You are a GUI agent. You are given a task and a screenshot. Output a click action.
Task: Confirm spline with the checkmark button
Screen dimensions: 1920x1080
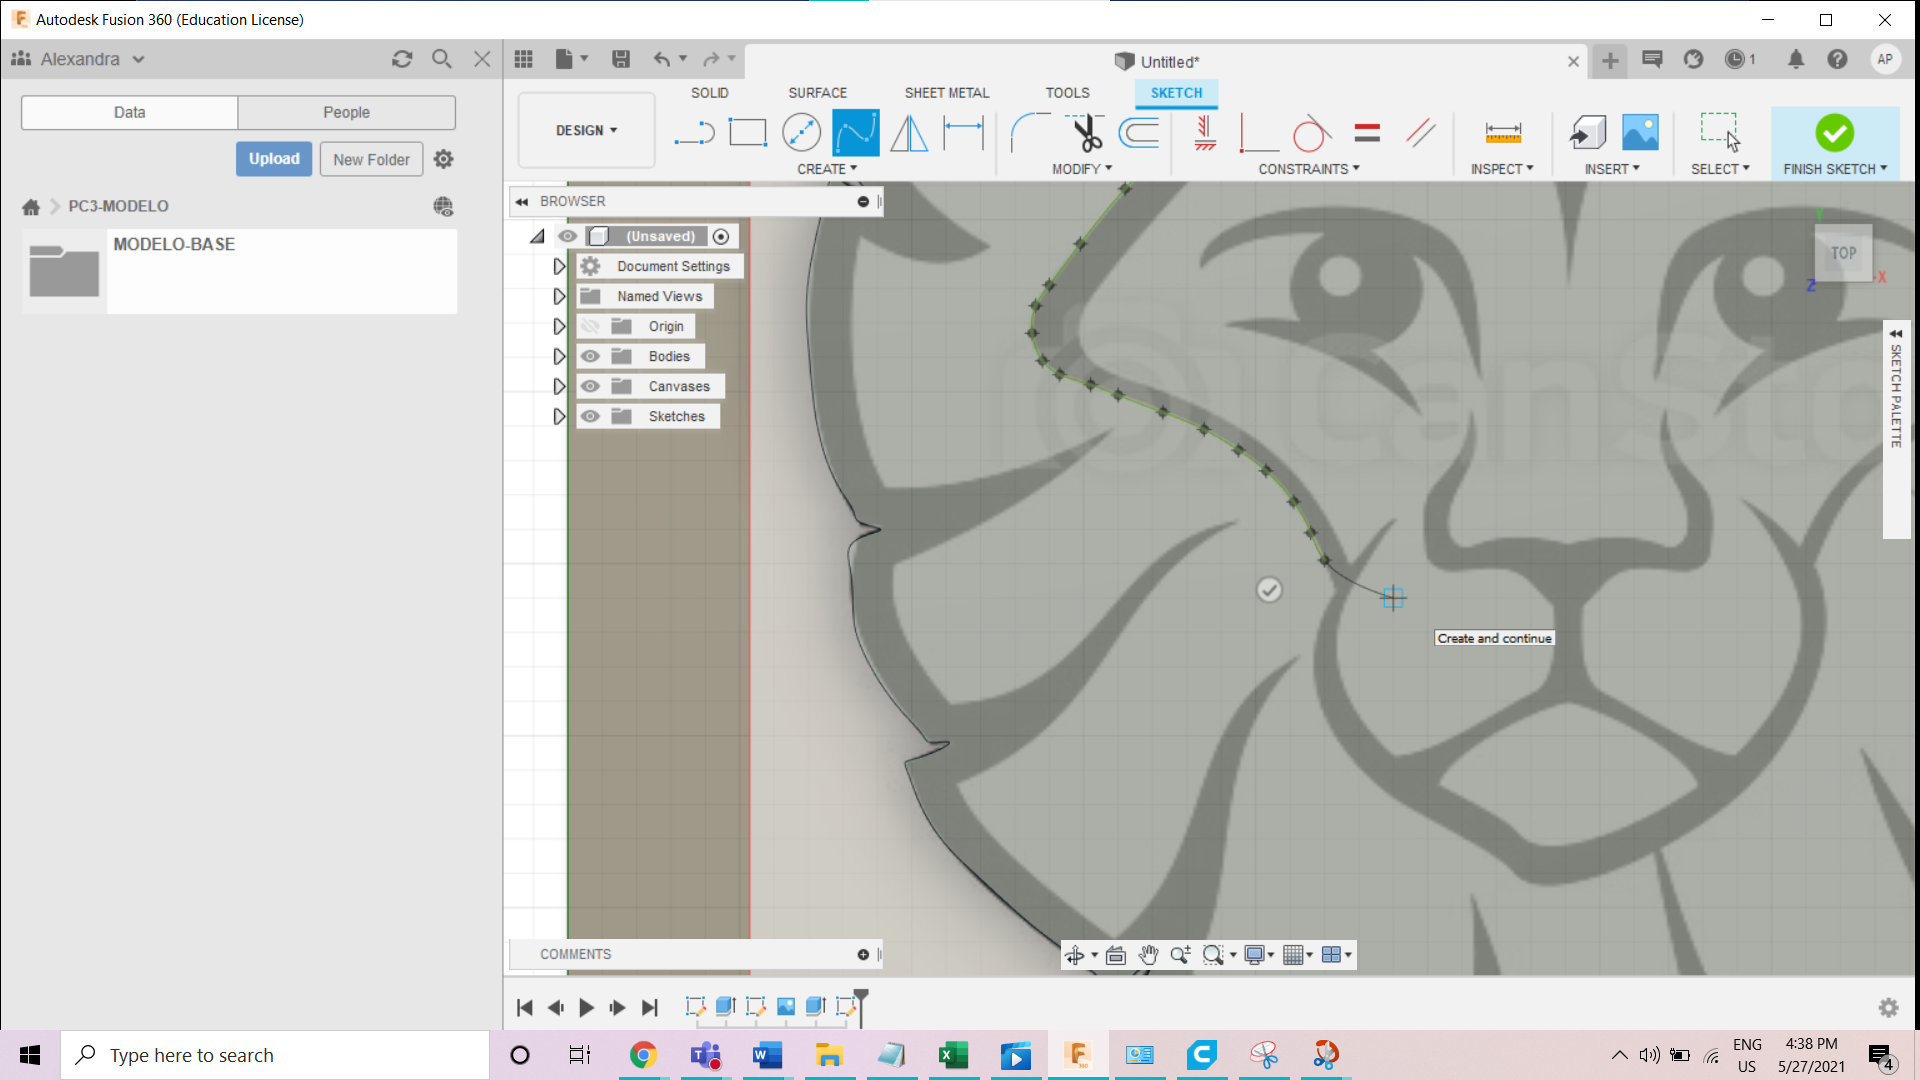[1269, 590]
